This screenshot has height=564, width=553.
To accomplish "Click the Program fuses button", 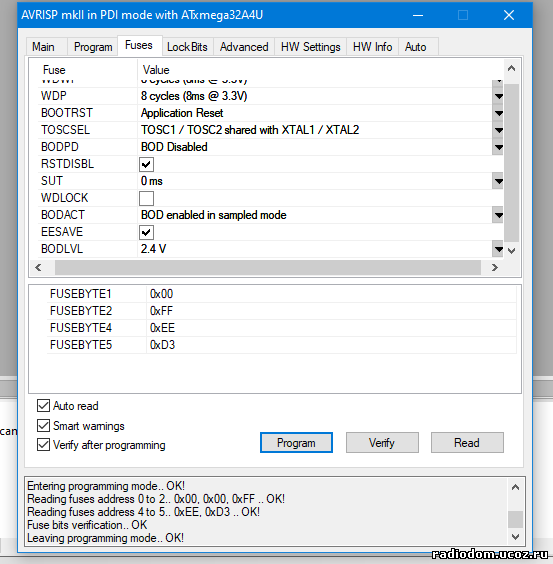I will [x=296, y=442].
